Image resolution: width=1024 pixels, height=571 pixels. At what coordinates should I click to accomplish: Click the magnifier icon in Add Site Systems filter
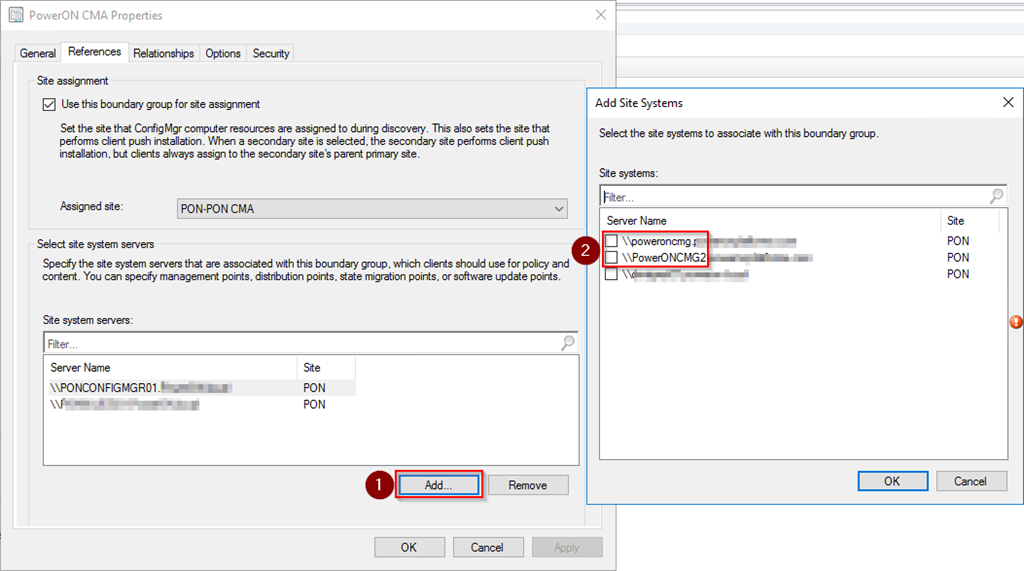996,197
